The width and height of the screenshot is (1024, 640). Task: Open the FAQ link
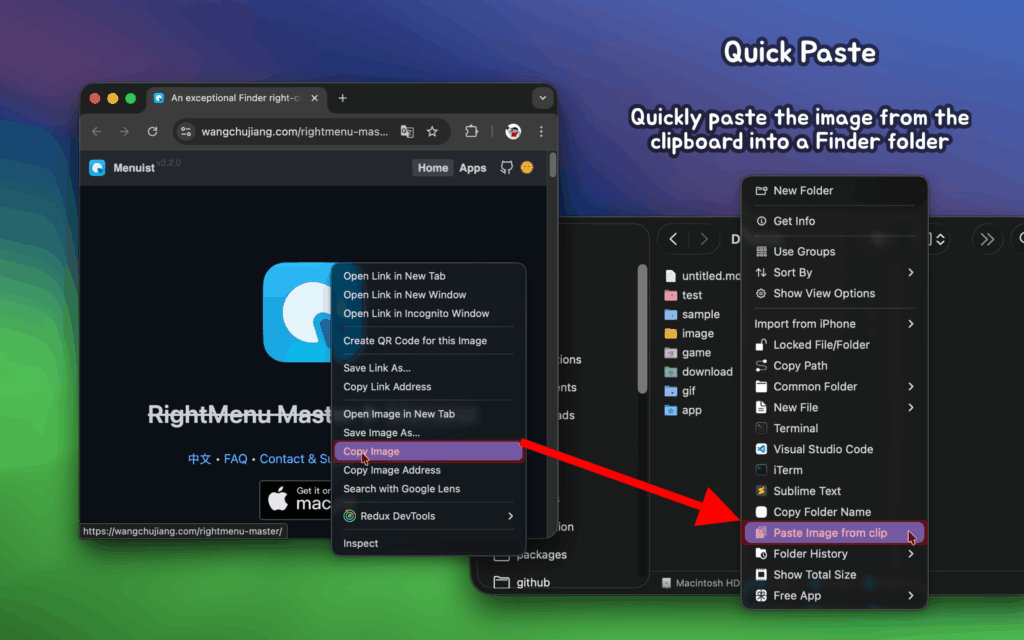point(236,459)
